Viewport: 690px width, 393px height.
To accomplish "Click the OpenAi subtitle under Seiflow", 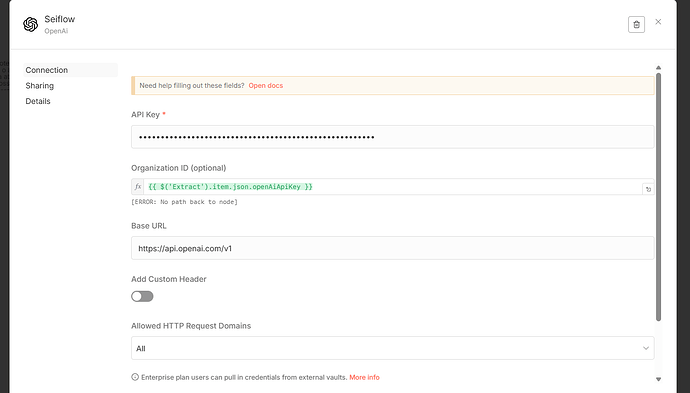I will tap(56, 31).
